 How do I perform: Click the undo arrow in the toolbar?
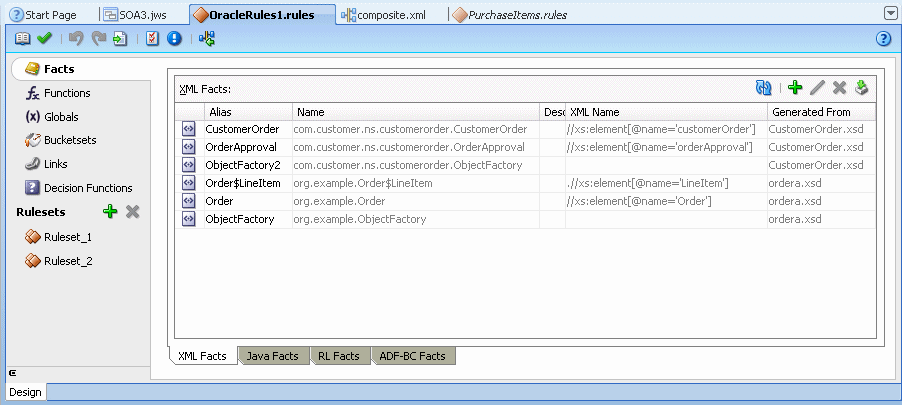(x=75, y=39)
